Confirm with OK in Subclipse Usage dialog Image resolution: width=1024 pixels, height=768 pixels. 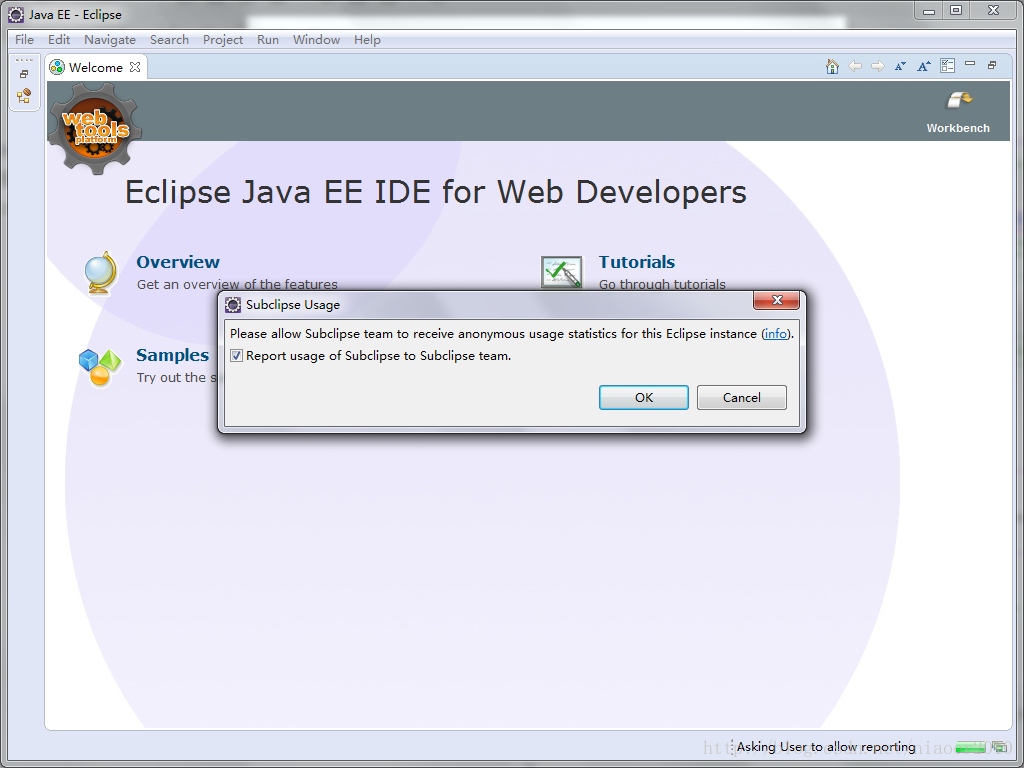[643, 397]
